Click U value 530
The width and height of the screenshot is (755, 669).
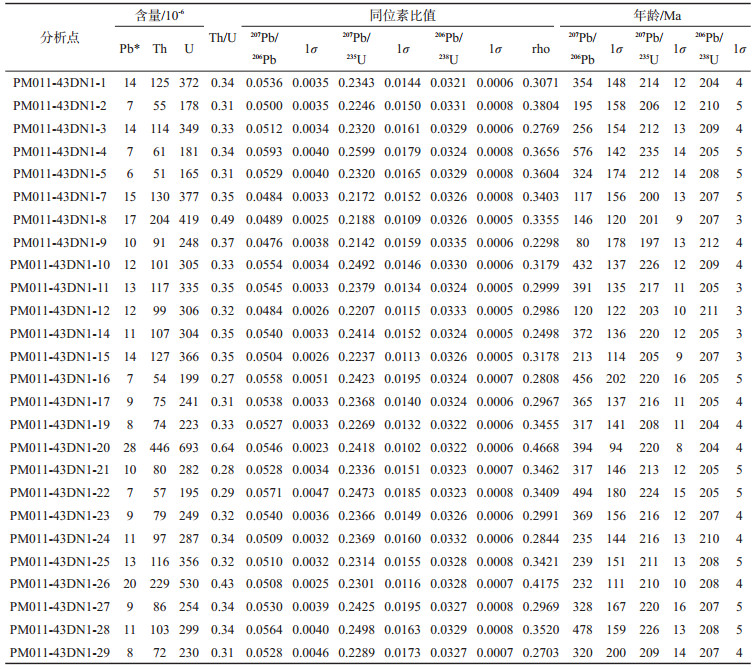(189, 584)
